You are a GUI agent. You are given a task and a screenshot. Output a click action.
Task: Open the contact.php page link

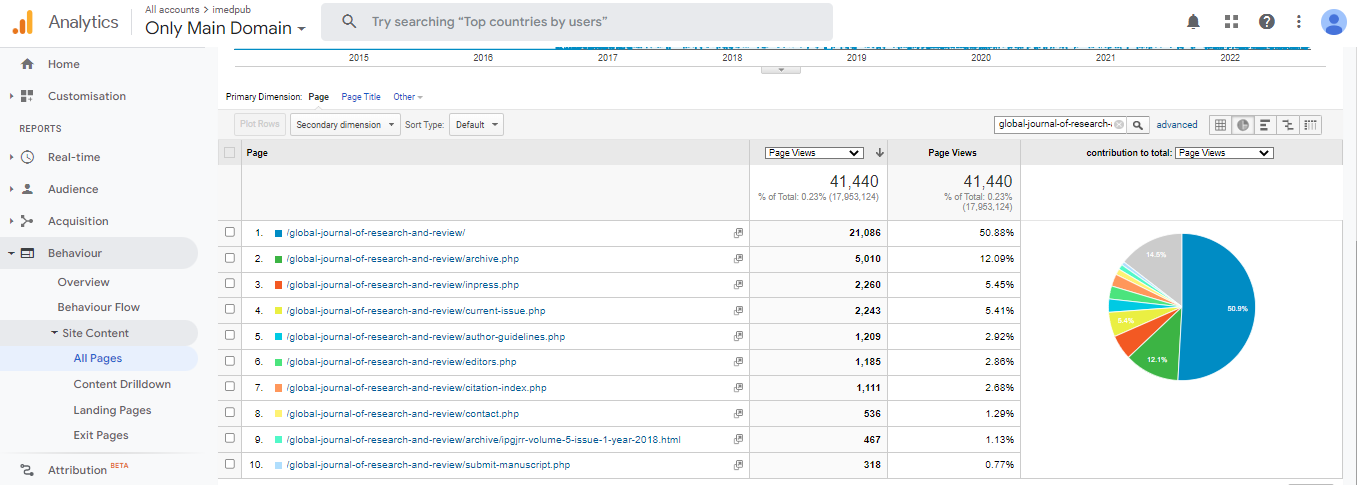402,413
